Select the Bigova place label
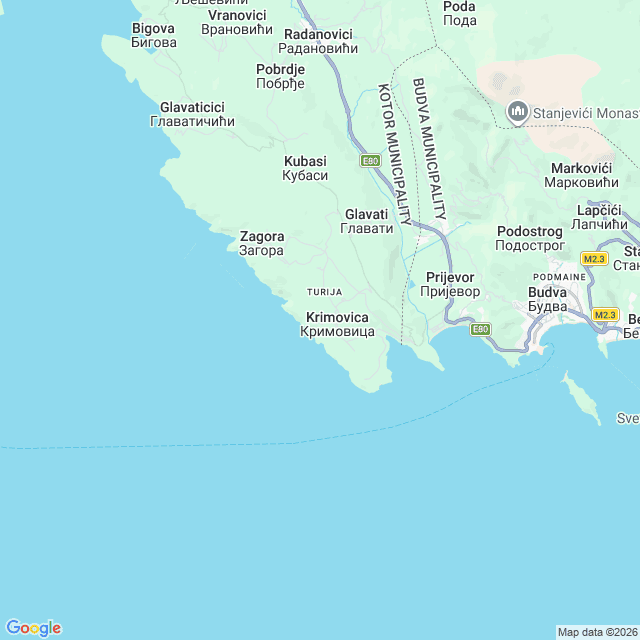640x640 pixels. click(153, 36)
